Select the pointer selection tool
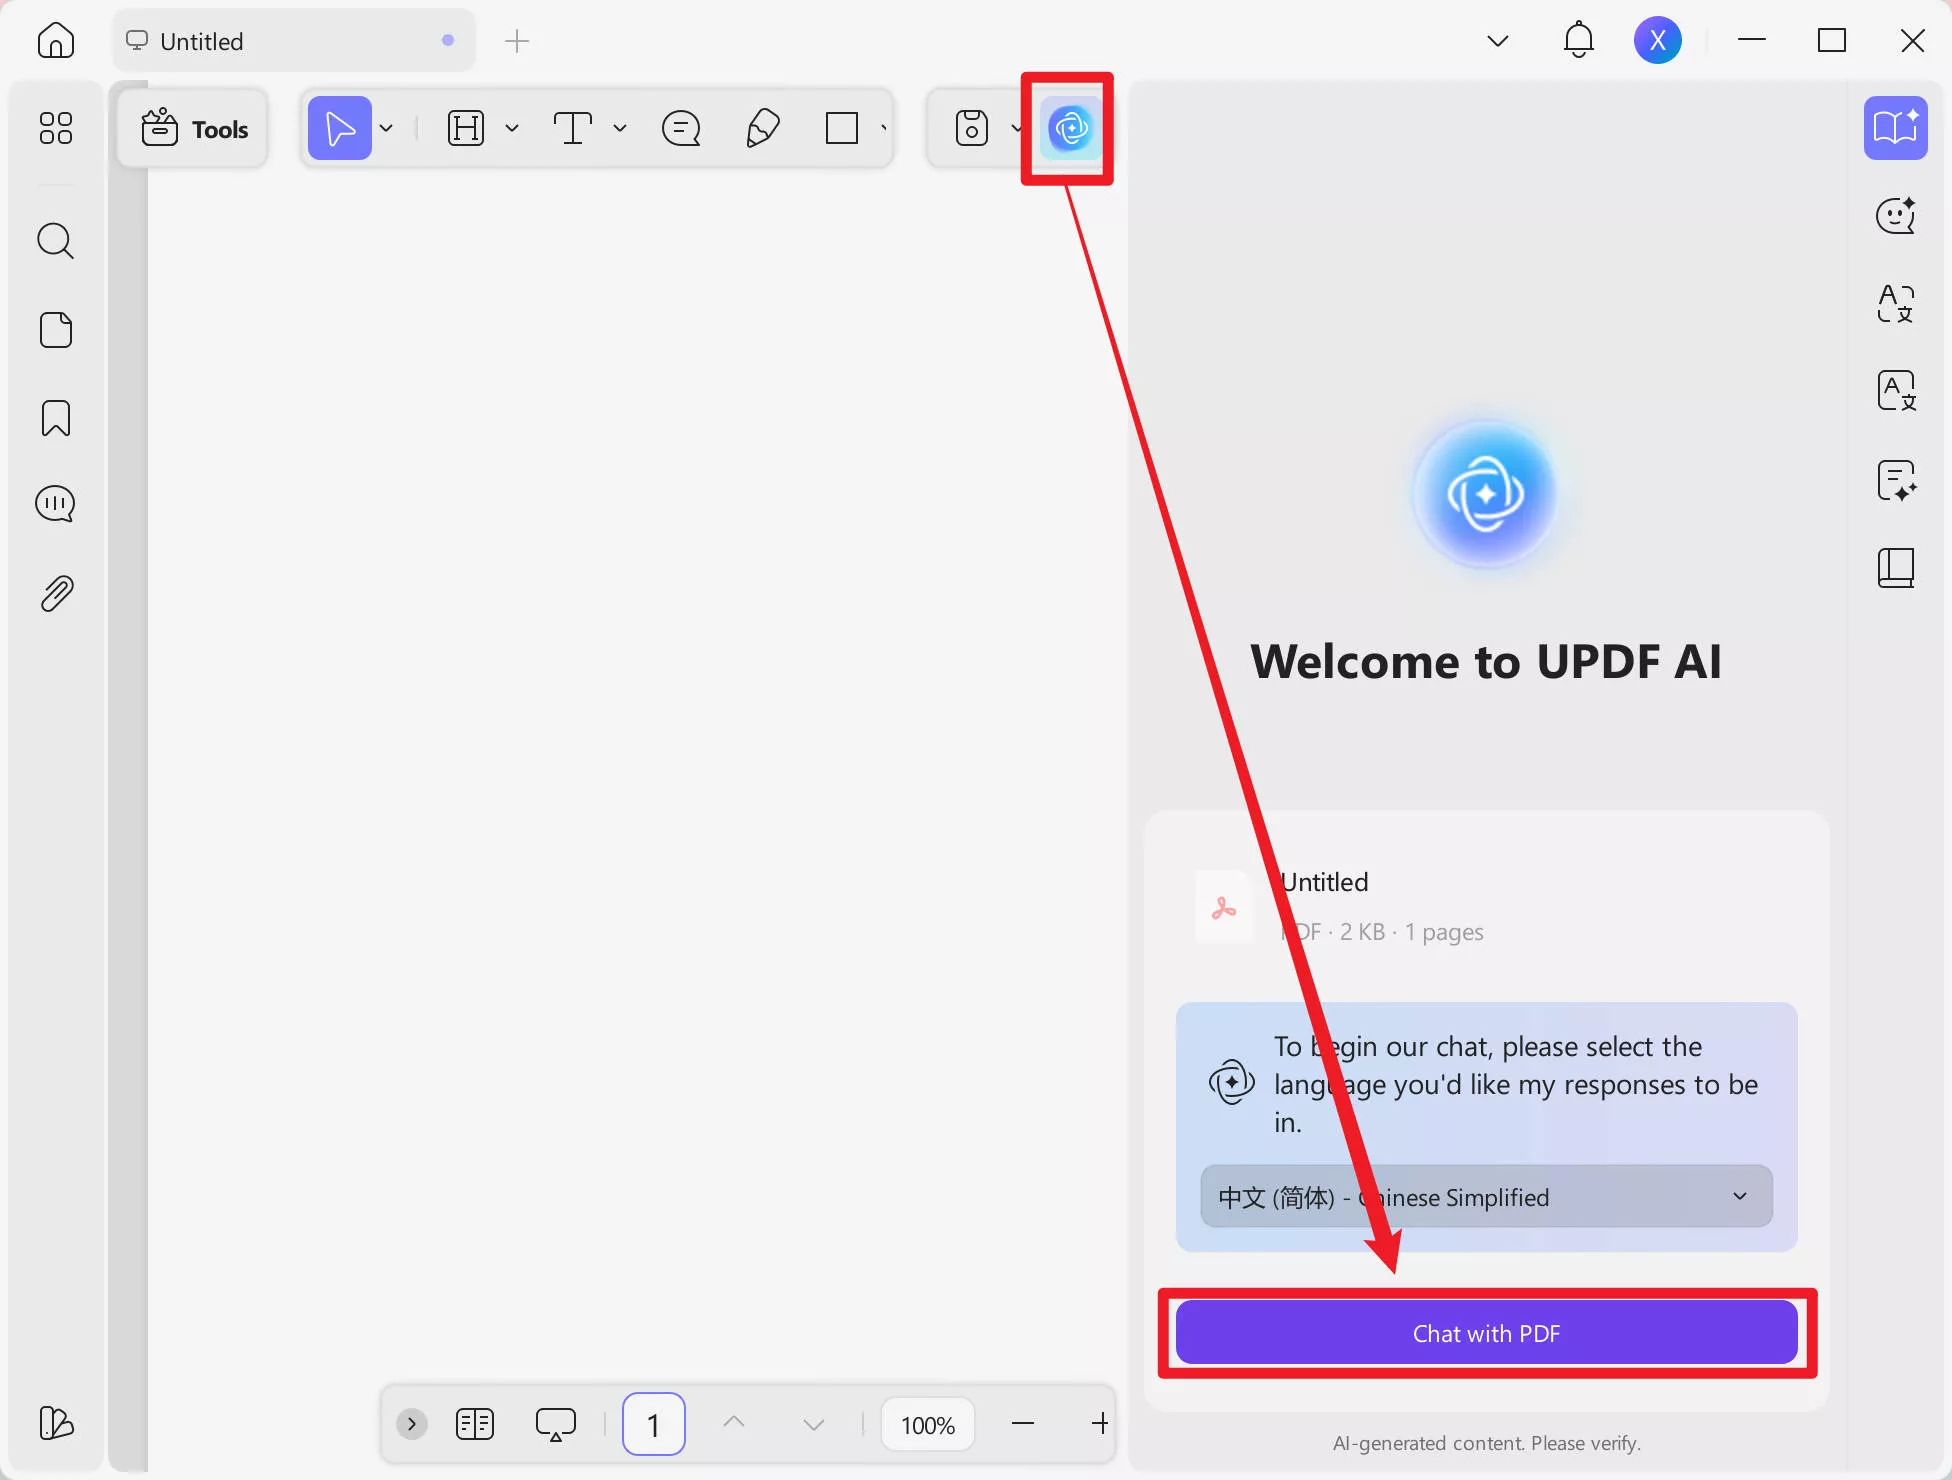This screenshot has width=1952, height=1480. click(340, 127)
